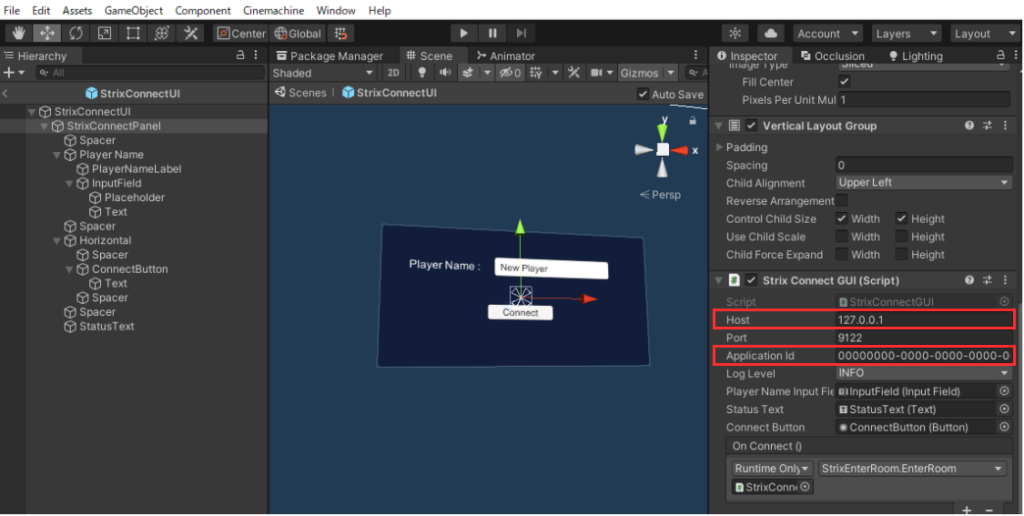Select the Rect Transform tool
The width and height of the screenshot is (1024, 516).
133,33
